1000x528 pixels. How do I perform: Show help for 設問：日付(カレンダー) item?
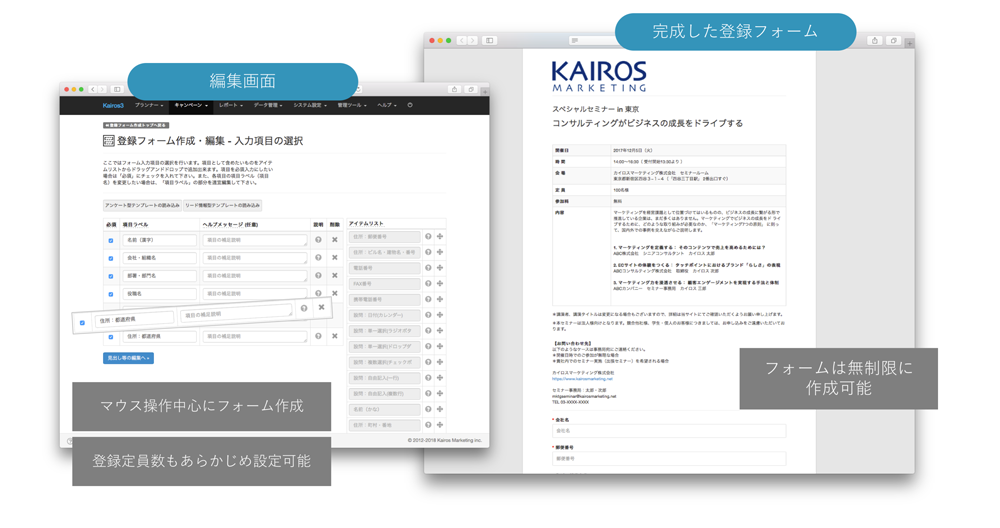(x=428, y=315)
